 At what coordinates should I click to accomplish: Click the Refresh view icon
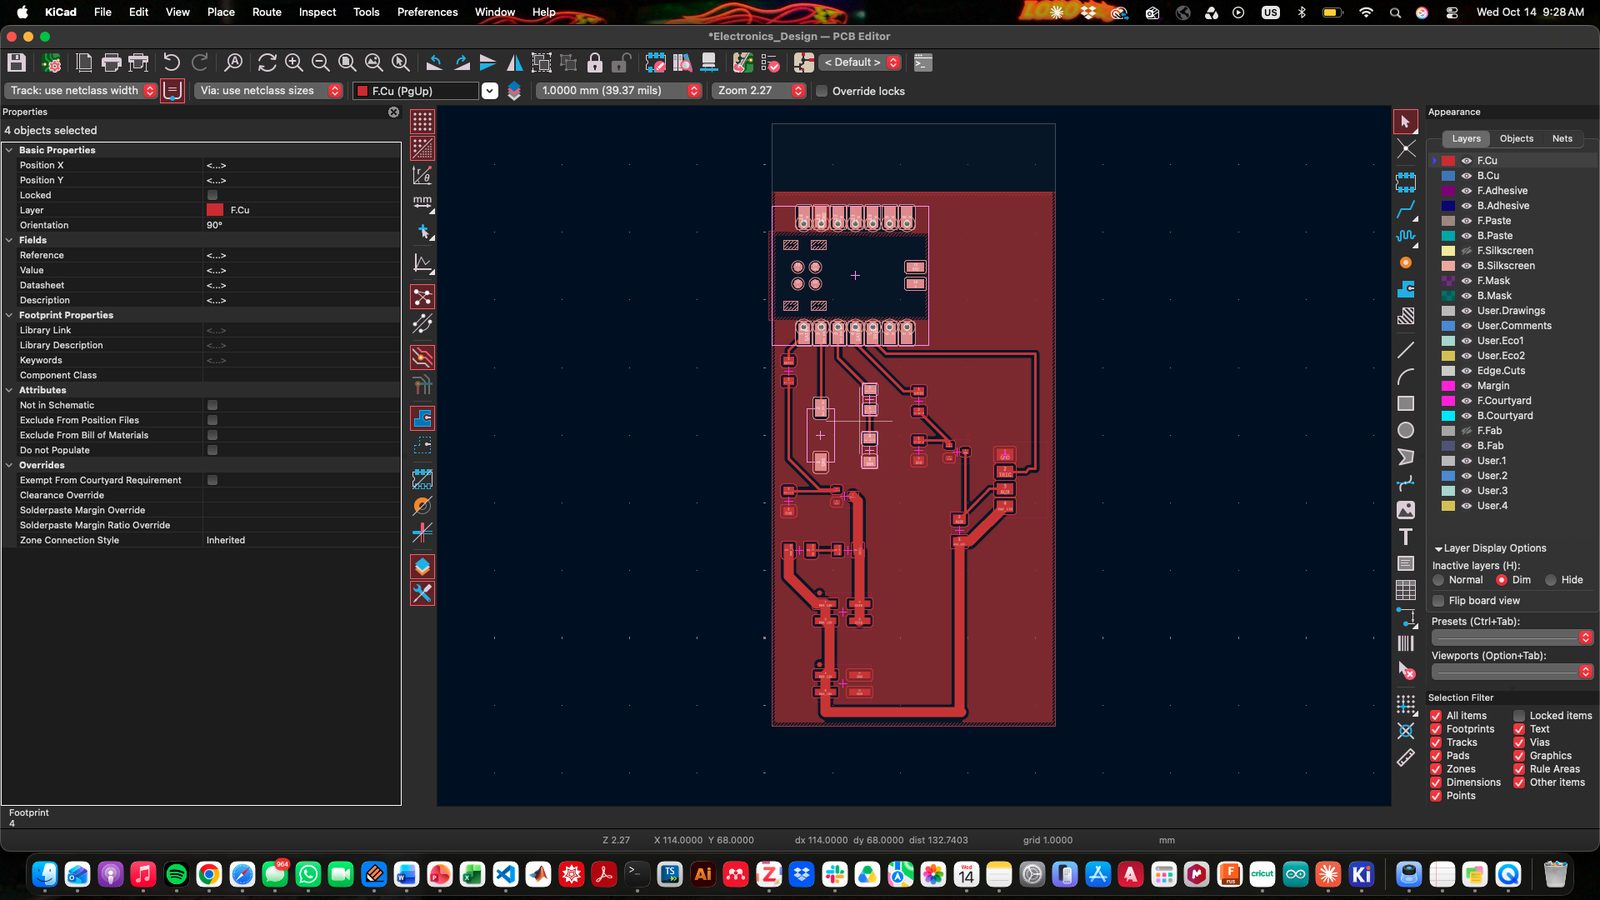[x=267, y=63]
